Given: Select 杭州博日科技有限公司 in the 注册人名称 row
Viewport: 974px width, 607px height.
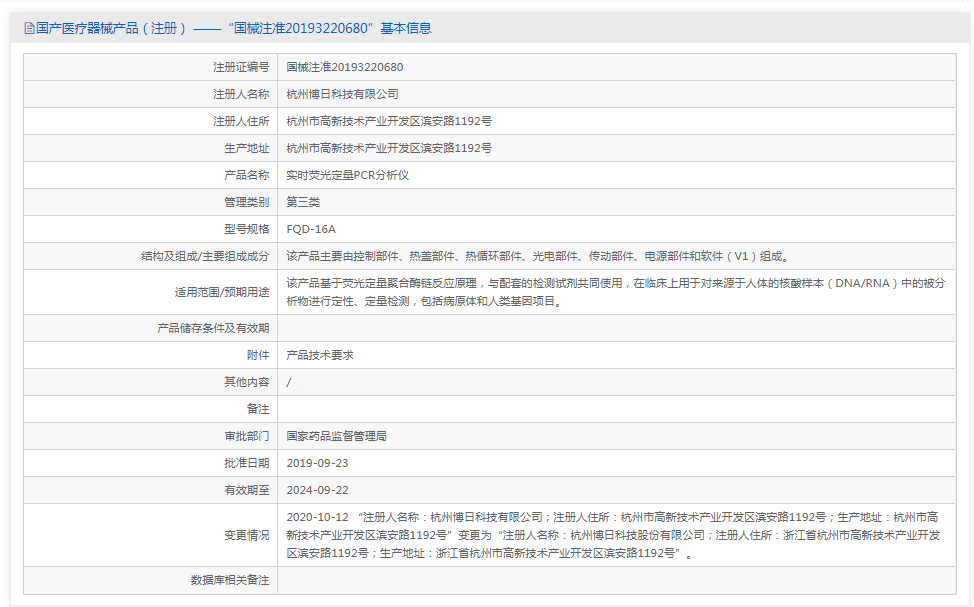Looking at the screenshot, I should [342, 94].
